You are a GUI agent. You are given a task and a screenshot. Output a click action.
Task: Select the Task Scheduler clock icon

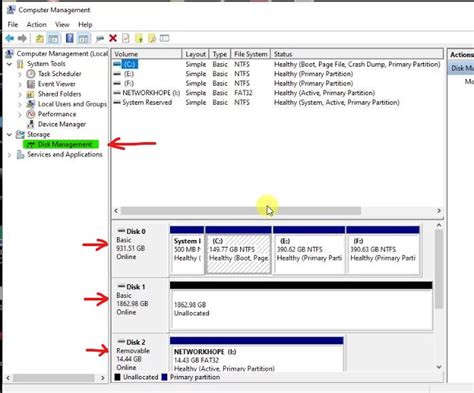click(x=31, y=74)
